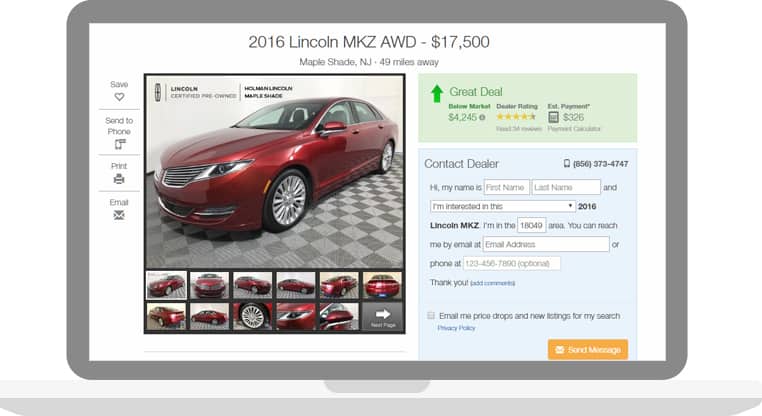Check Email me price drops checkbox
Screen dimensions: 762x416
tap(431, 316)
